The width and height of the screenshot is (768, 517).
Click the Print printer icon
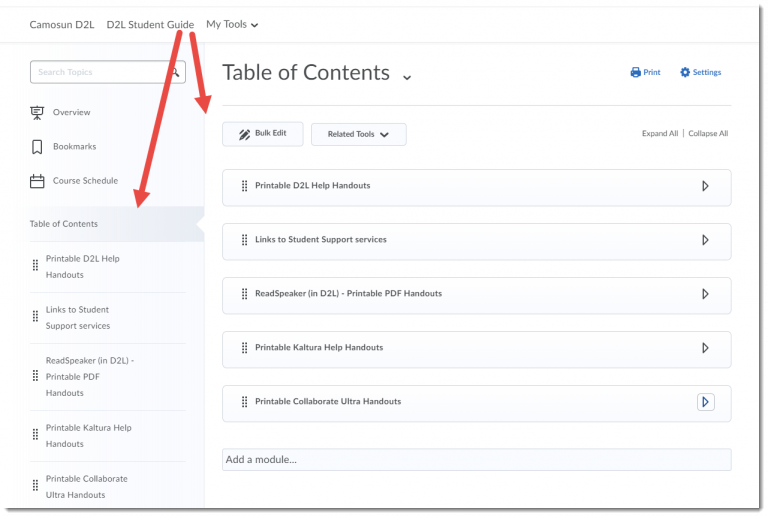point(635,73)
